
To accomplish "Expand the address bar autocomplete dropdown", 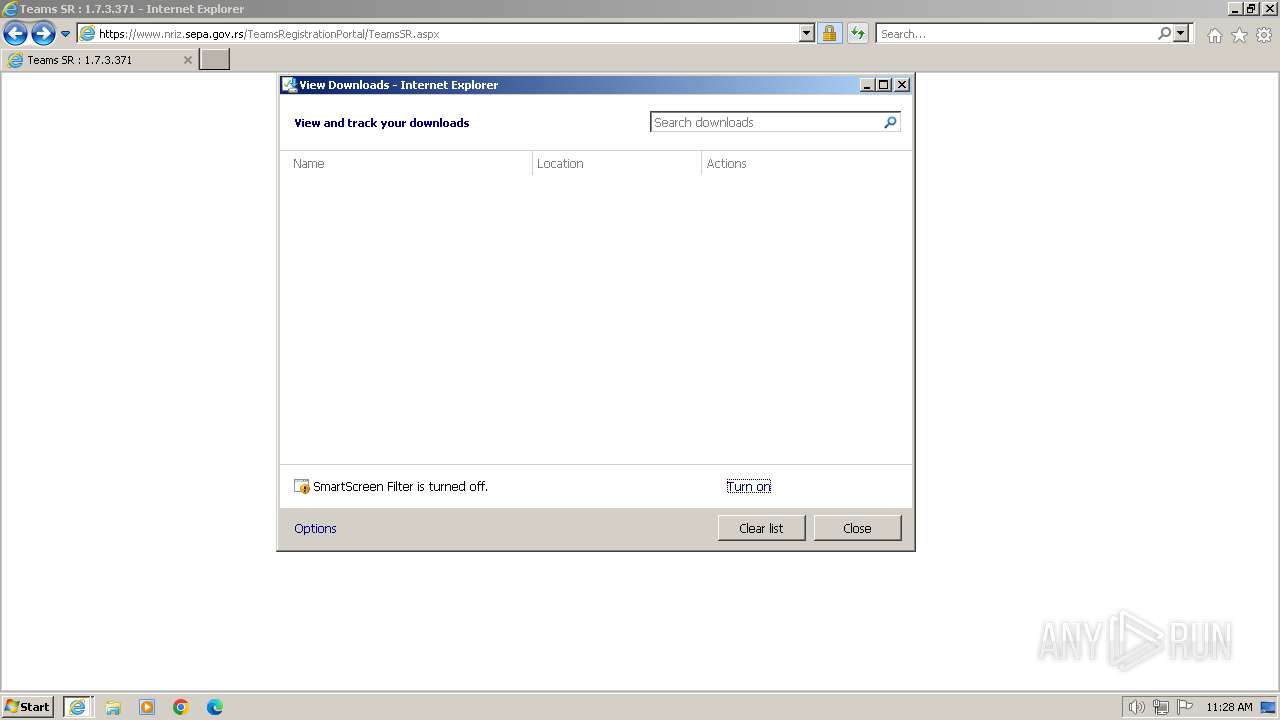I will [x=807, y=34].
